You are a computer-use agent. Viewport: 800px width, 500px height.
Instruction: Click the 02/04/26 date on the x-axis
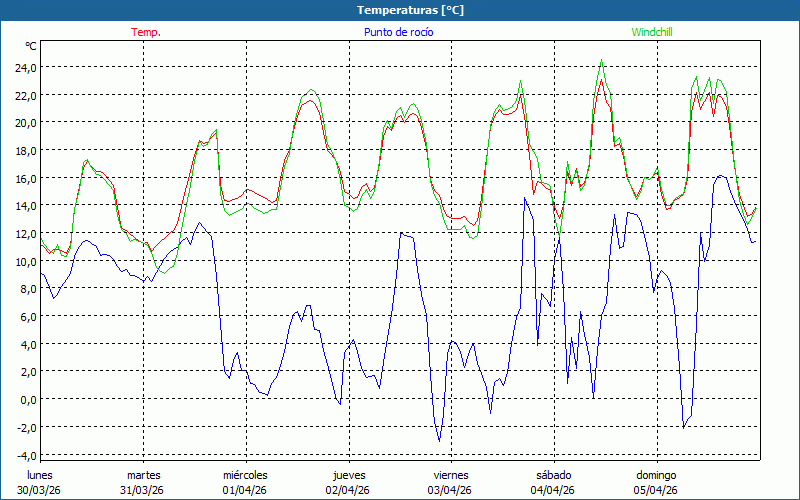[x=347, y=490]
